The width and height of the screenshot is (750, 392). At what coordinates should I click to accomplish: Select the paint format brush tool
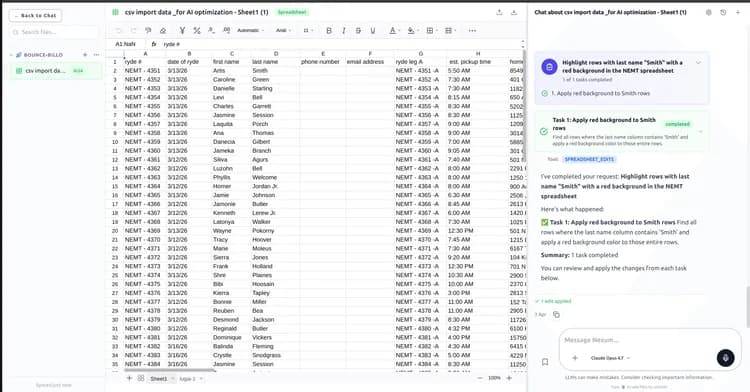coord(148,31)
